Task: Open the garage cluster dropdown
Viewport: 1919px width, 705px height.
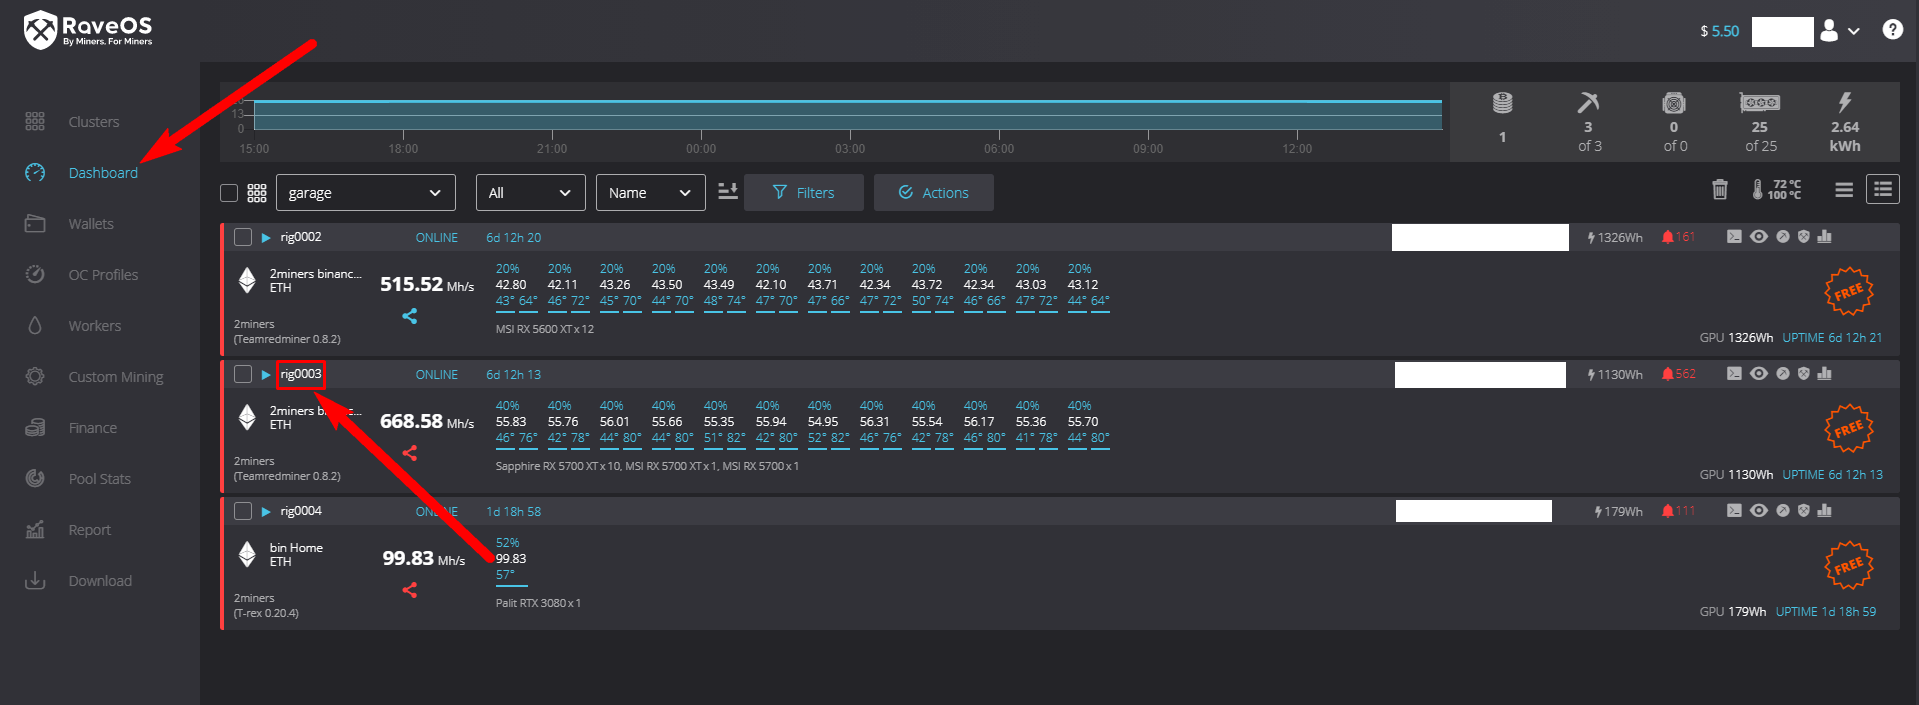Action: click(x=365, y=193)
